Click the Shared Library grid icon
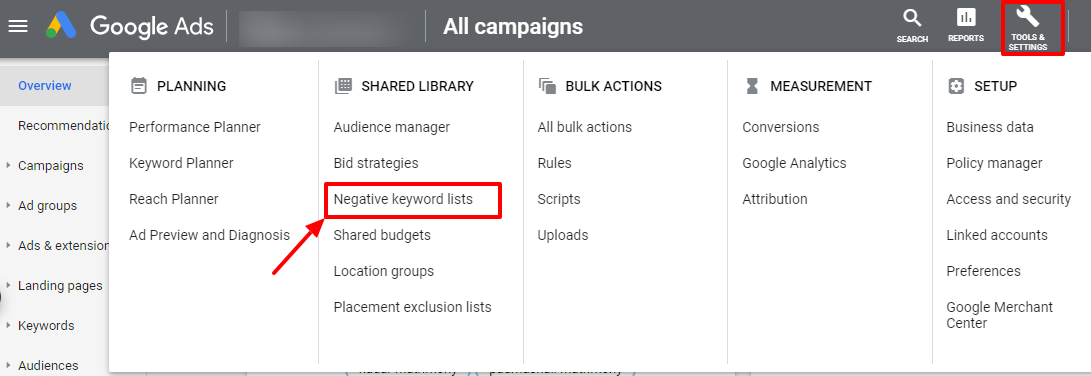The height and width of the screenshot is (376, 1091). pos(343,86)
